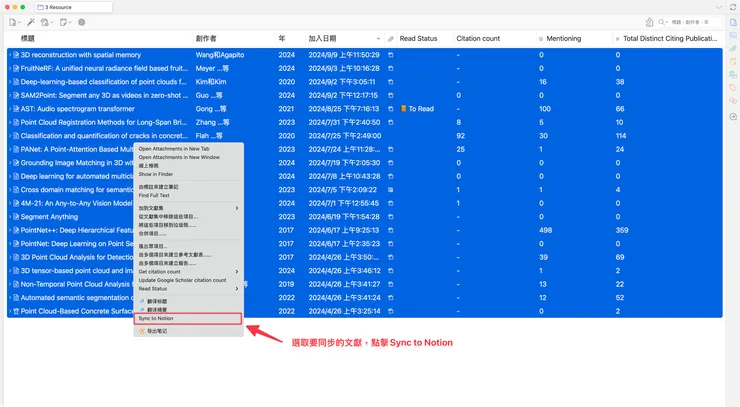Click the Mentioning value 498
The height and width of the screenshot is (407, 740).
546,230
